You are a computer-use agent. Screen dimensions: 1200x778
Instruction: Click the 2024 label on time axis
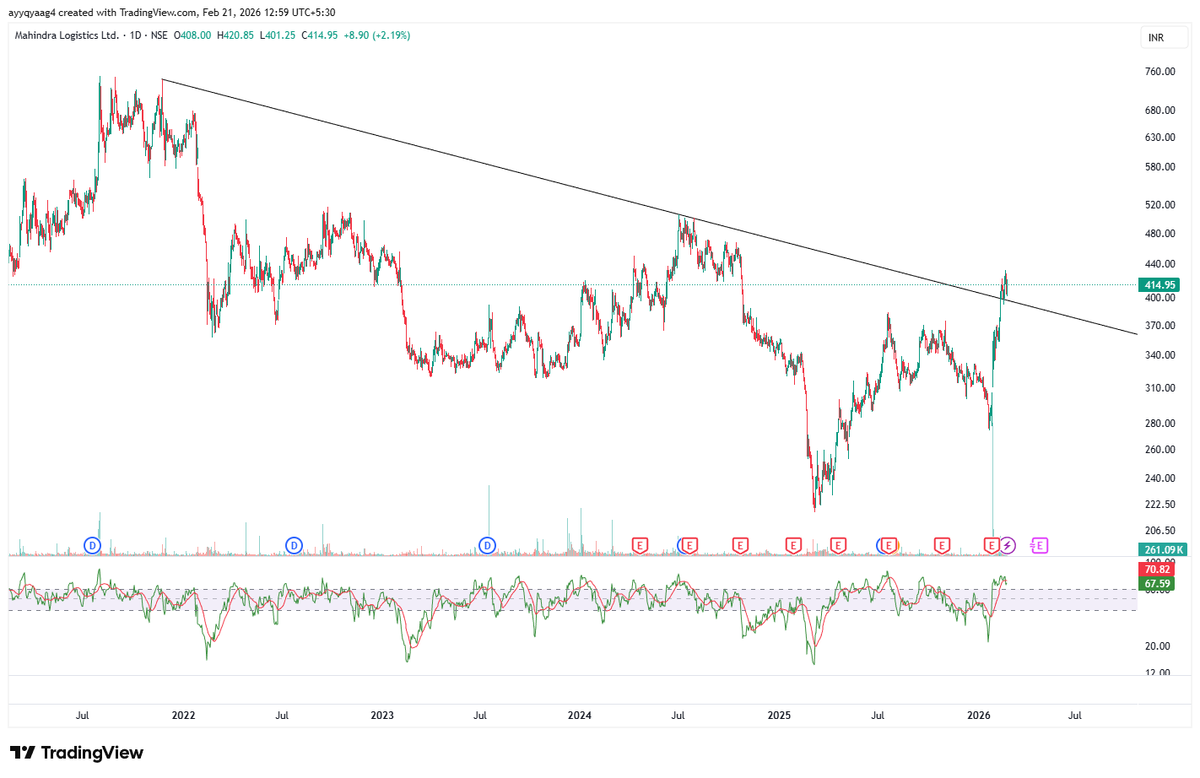[x=580, y=716]
